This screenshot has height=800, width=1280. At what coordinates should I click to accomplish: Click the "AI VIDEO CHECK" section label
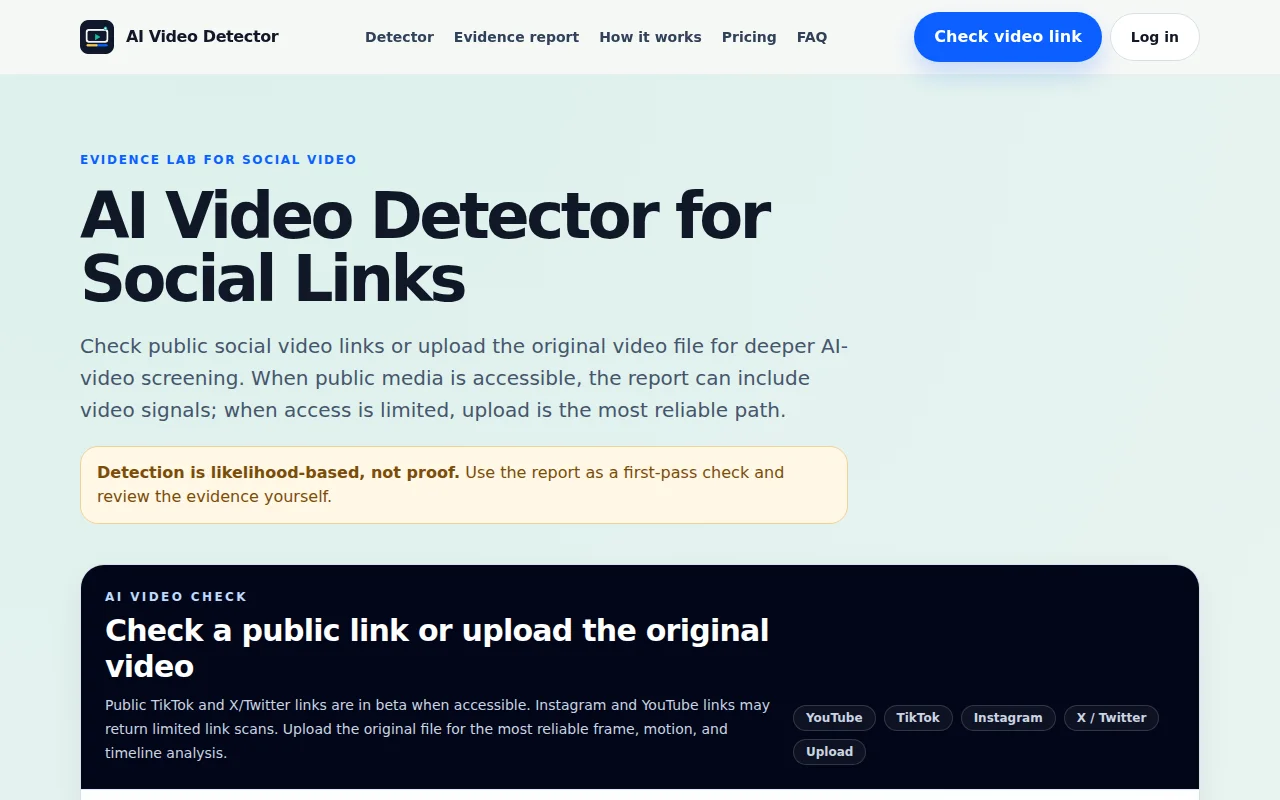[176, 597]
